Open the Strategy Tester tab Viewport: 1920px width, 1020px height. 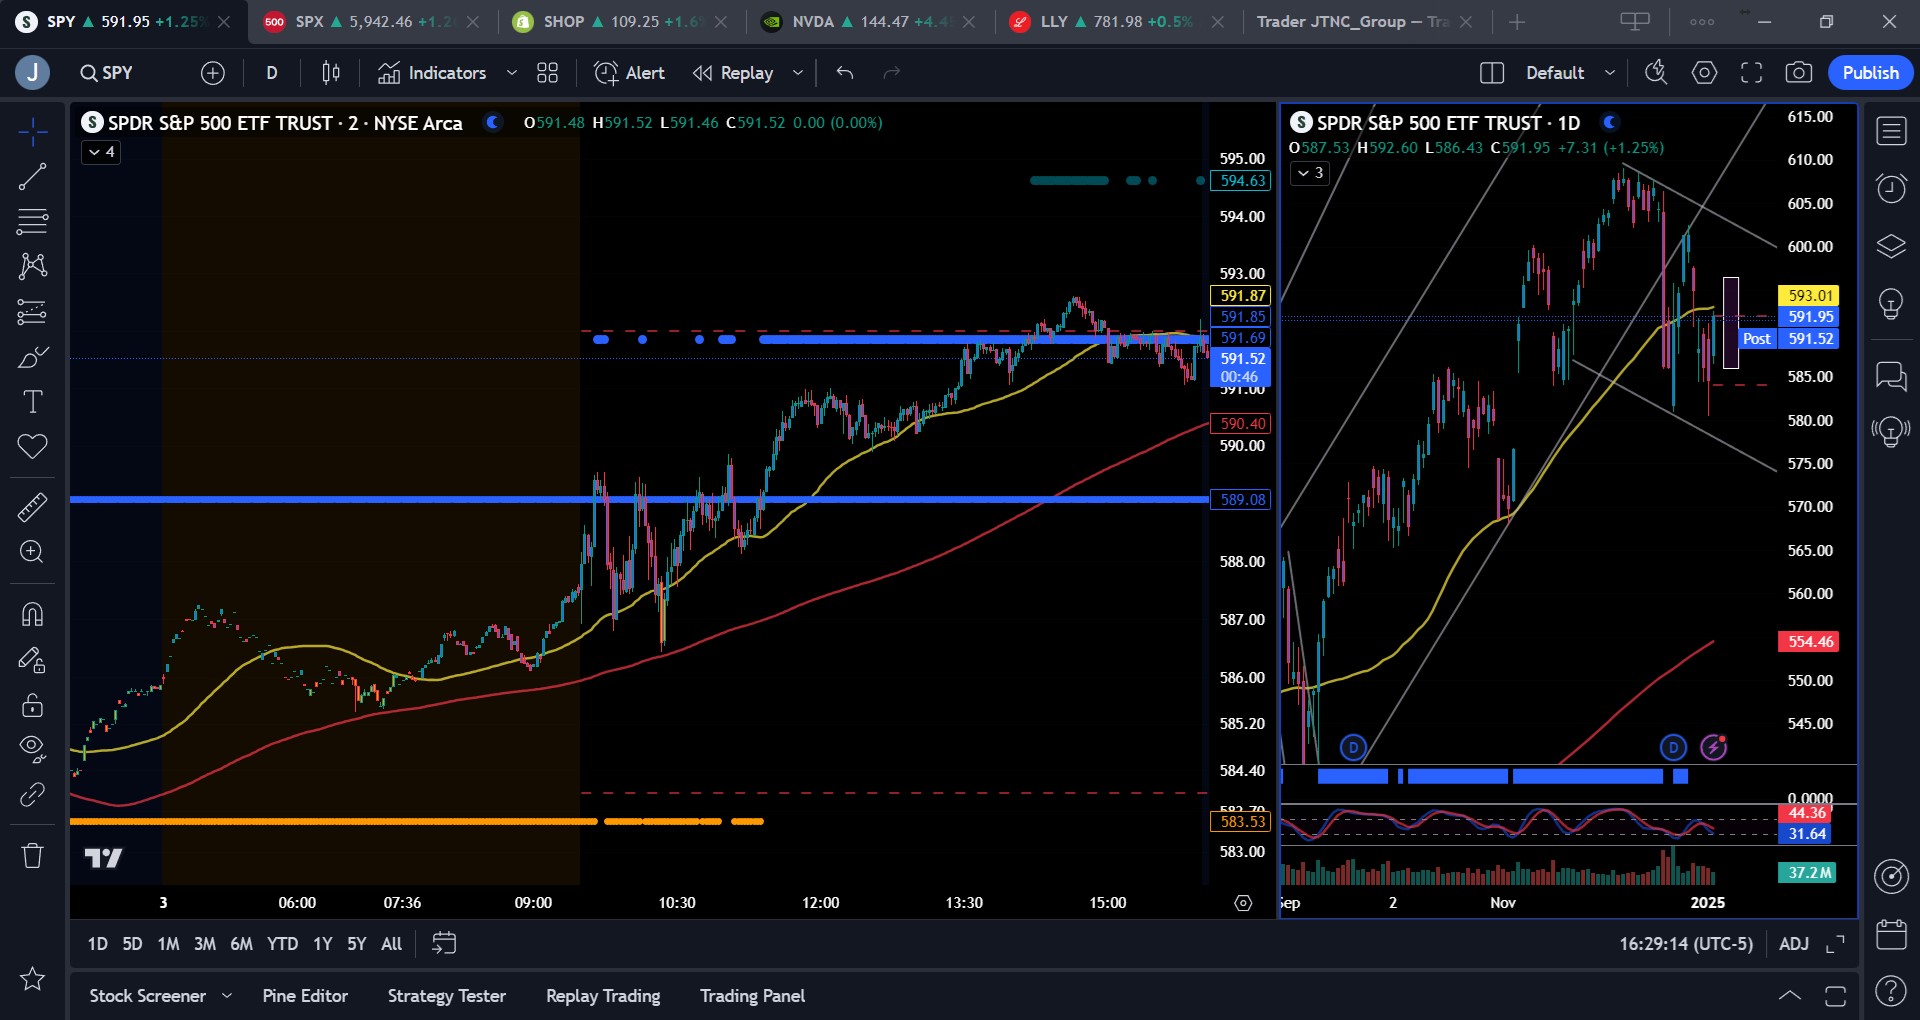tap(447, 996)
